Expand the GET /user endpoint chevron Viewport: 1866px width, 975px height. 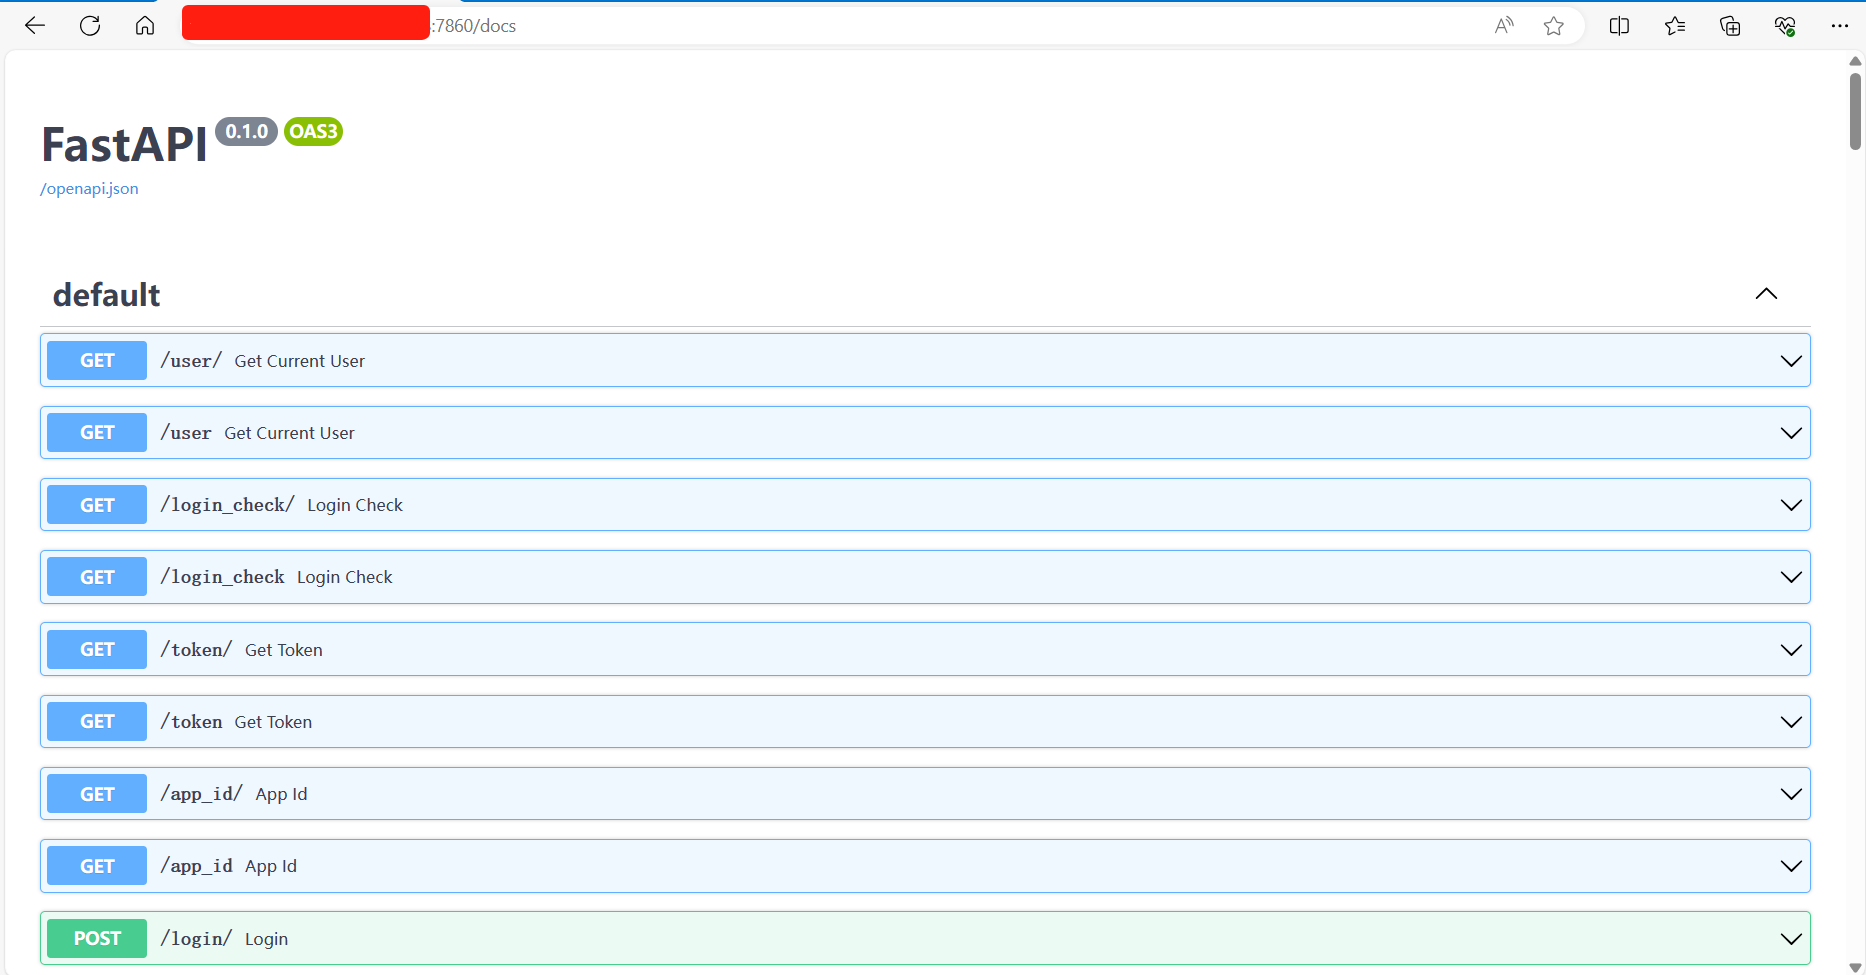pos(1791,433)
